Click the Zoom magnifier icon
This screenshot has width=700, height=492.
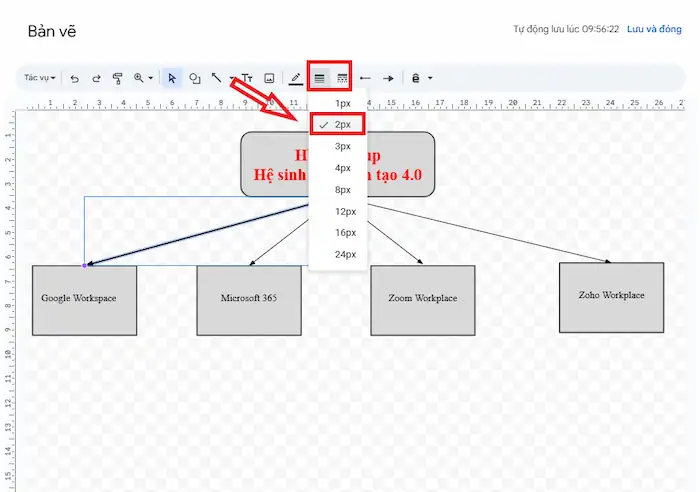point(139,78)
